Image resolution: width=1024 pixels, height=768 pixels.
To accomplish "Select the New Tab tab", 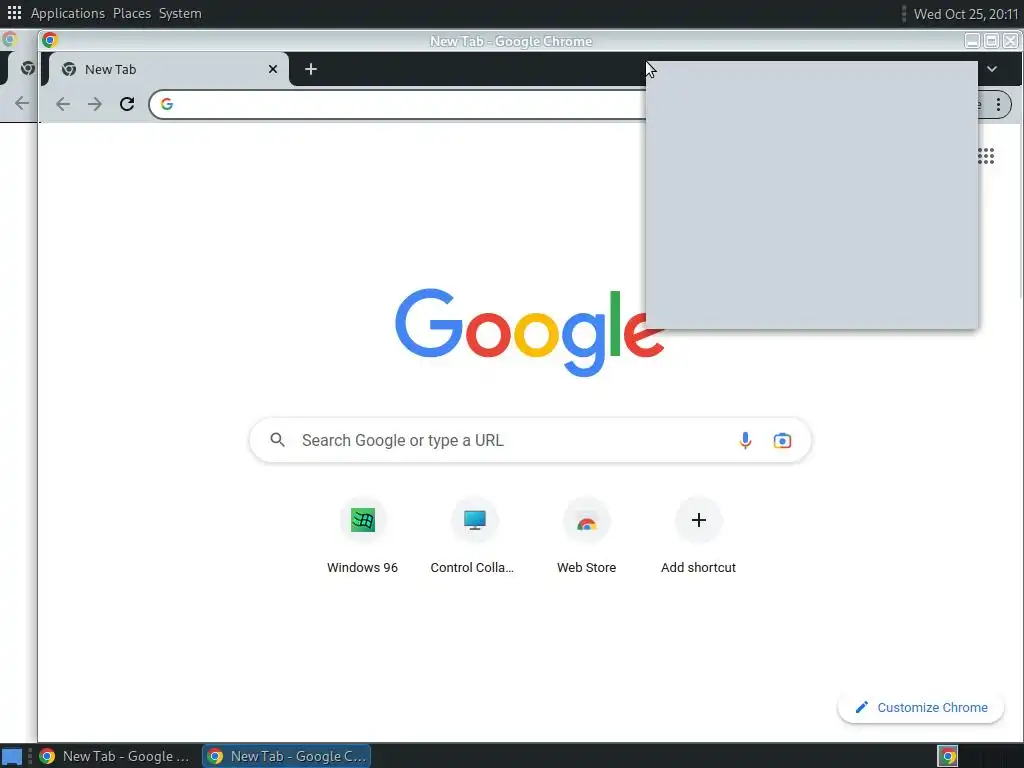I will click(x=167, y=69).
